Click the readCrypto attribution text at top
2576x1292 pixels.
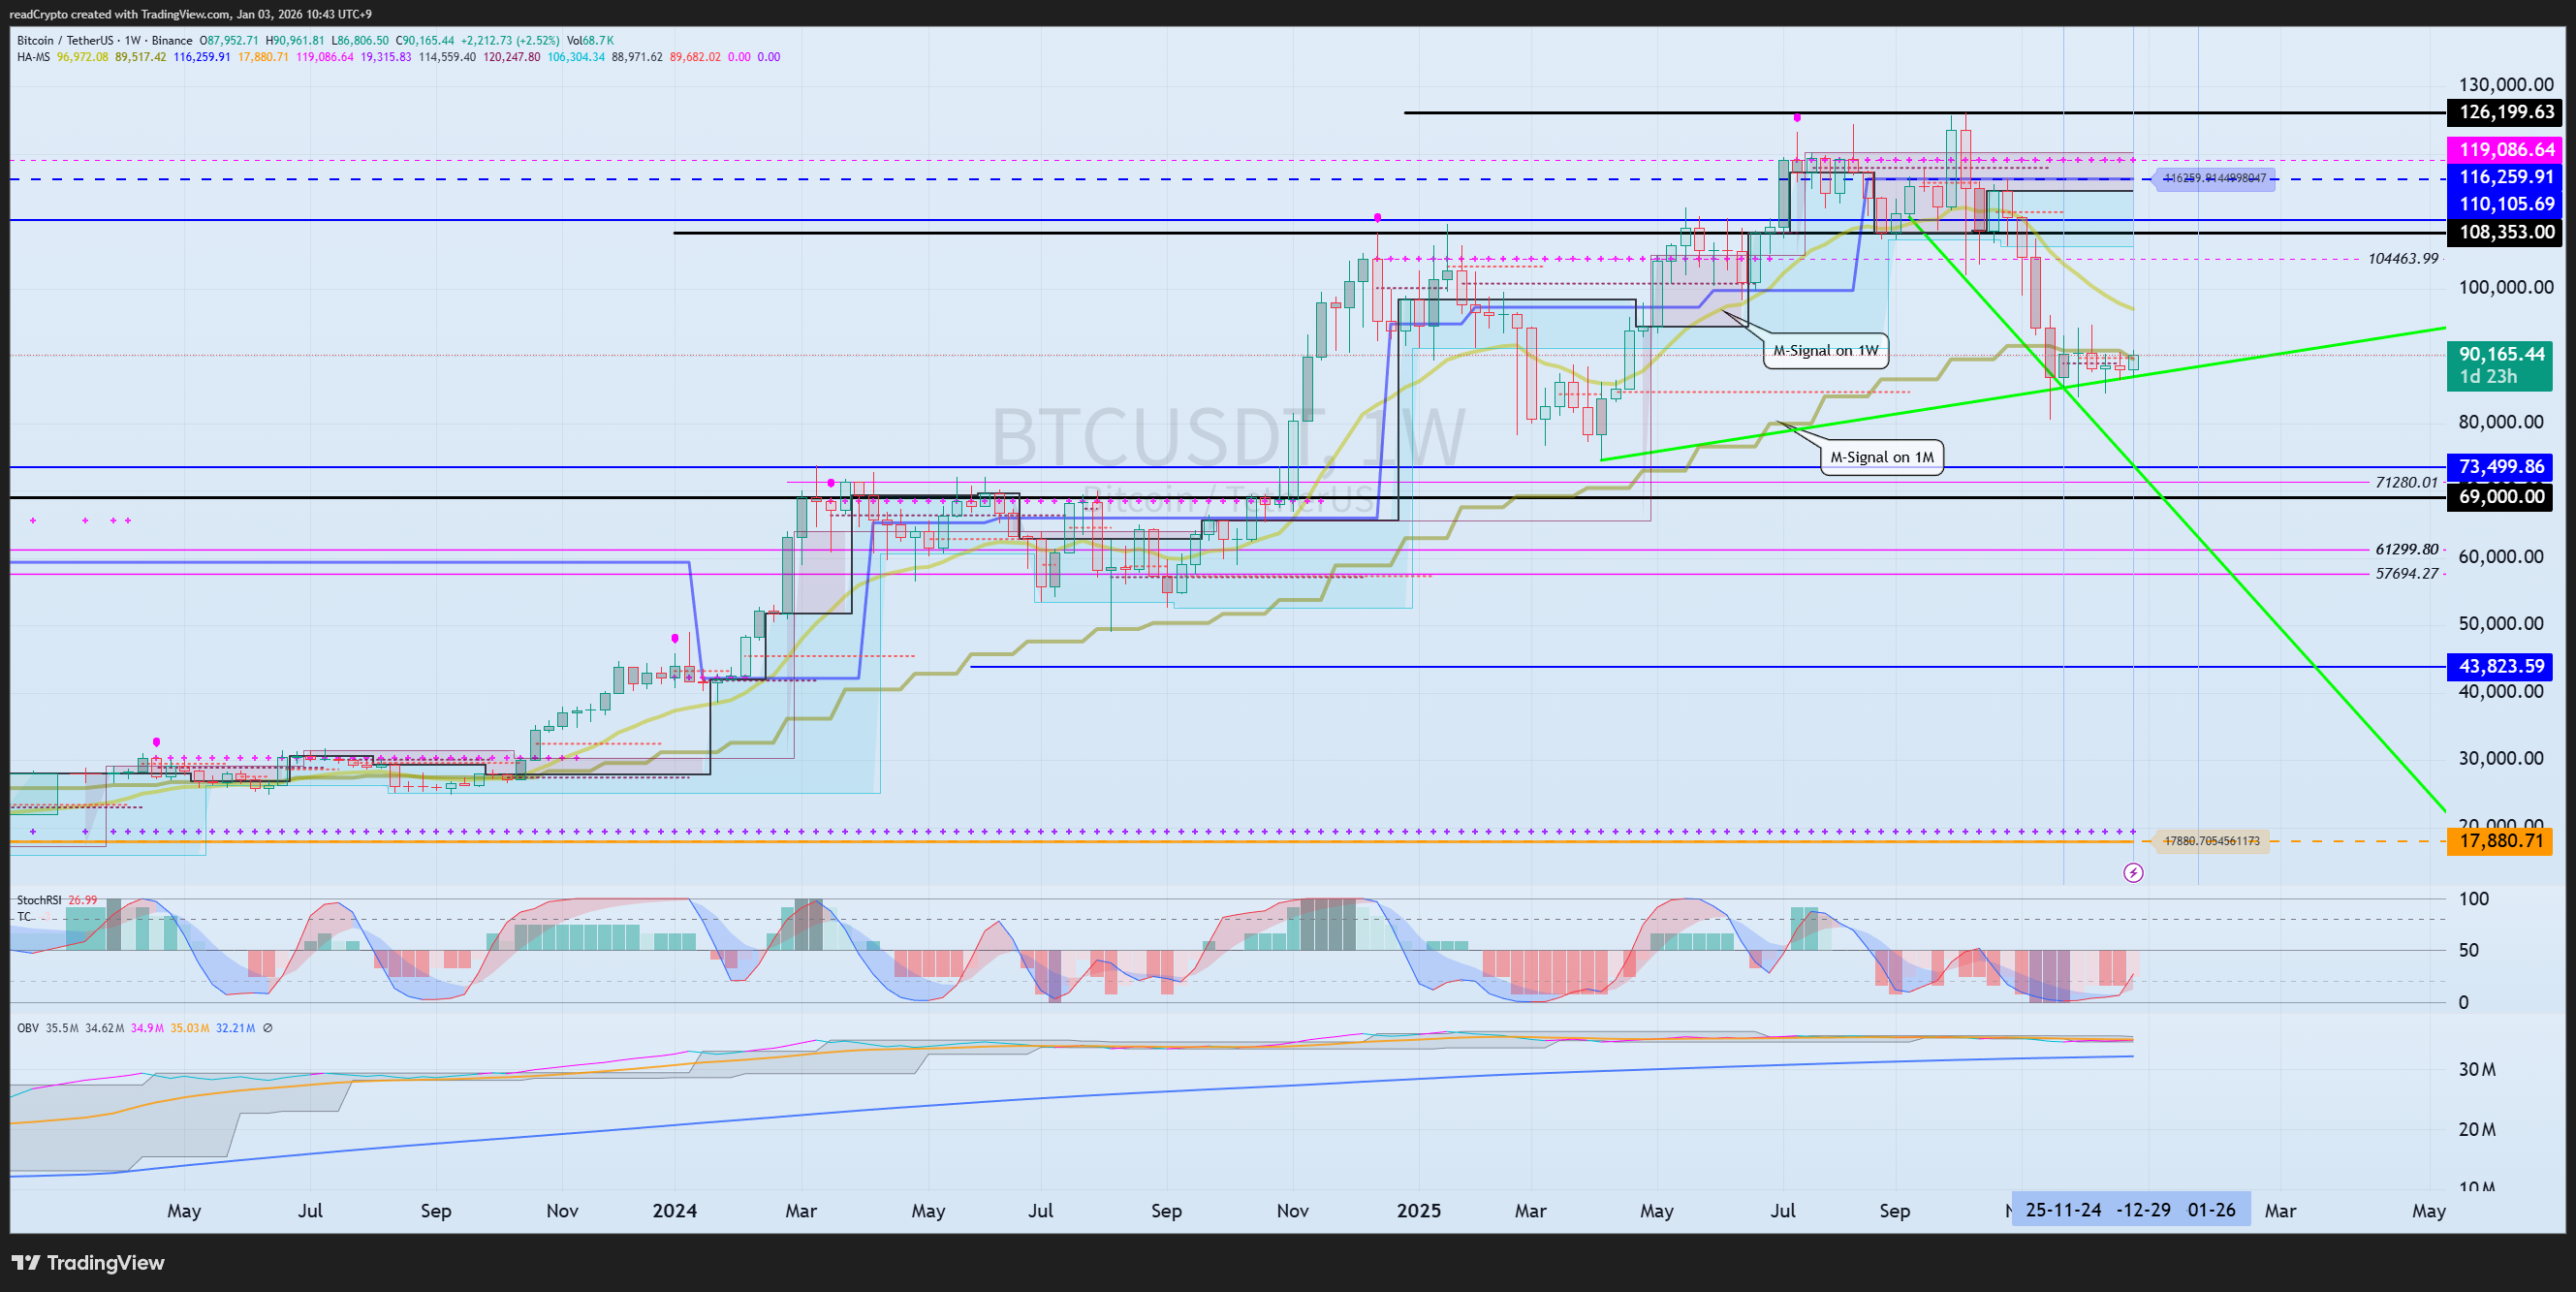click(x=190, y=14)
